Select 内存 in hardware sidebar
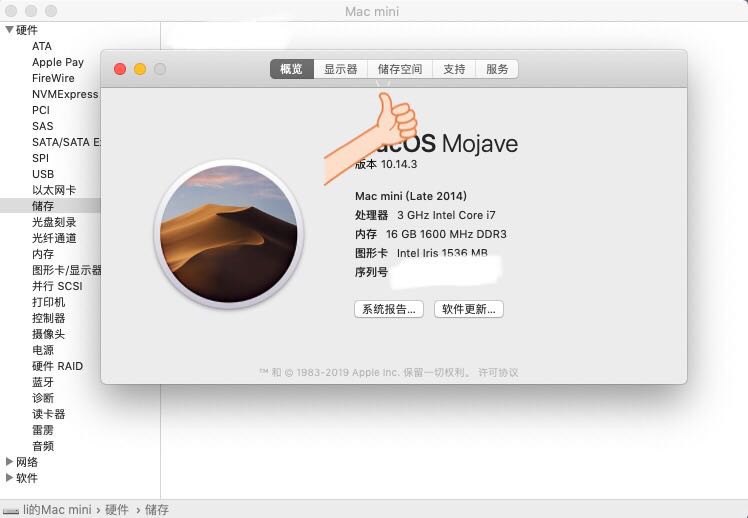This screenshot has height=518, width=748. coord(43,254)
